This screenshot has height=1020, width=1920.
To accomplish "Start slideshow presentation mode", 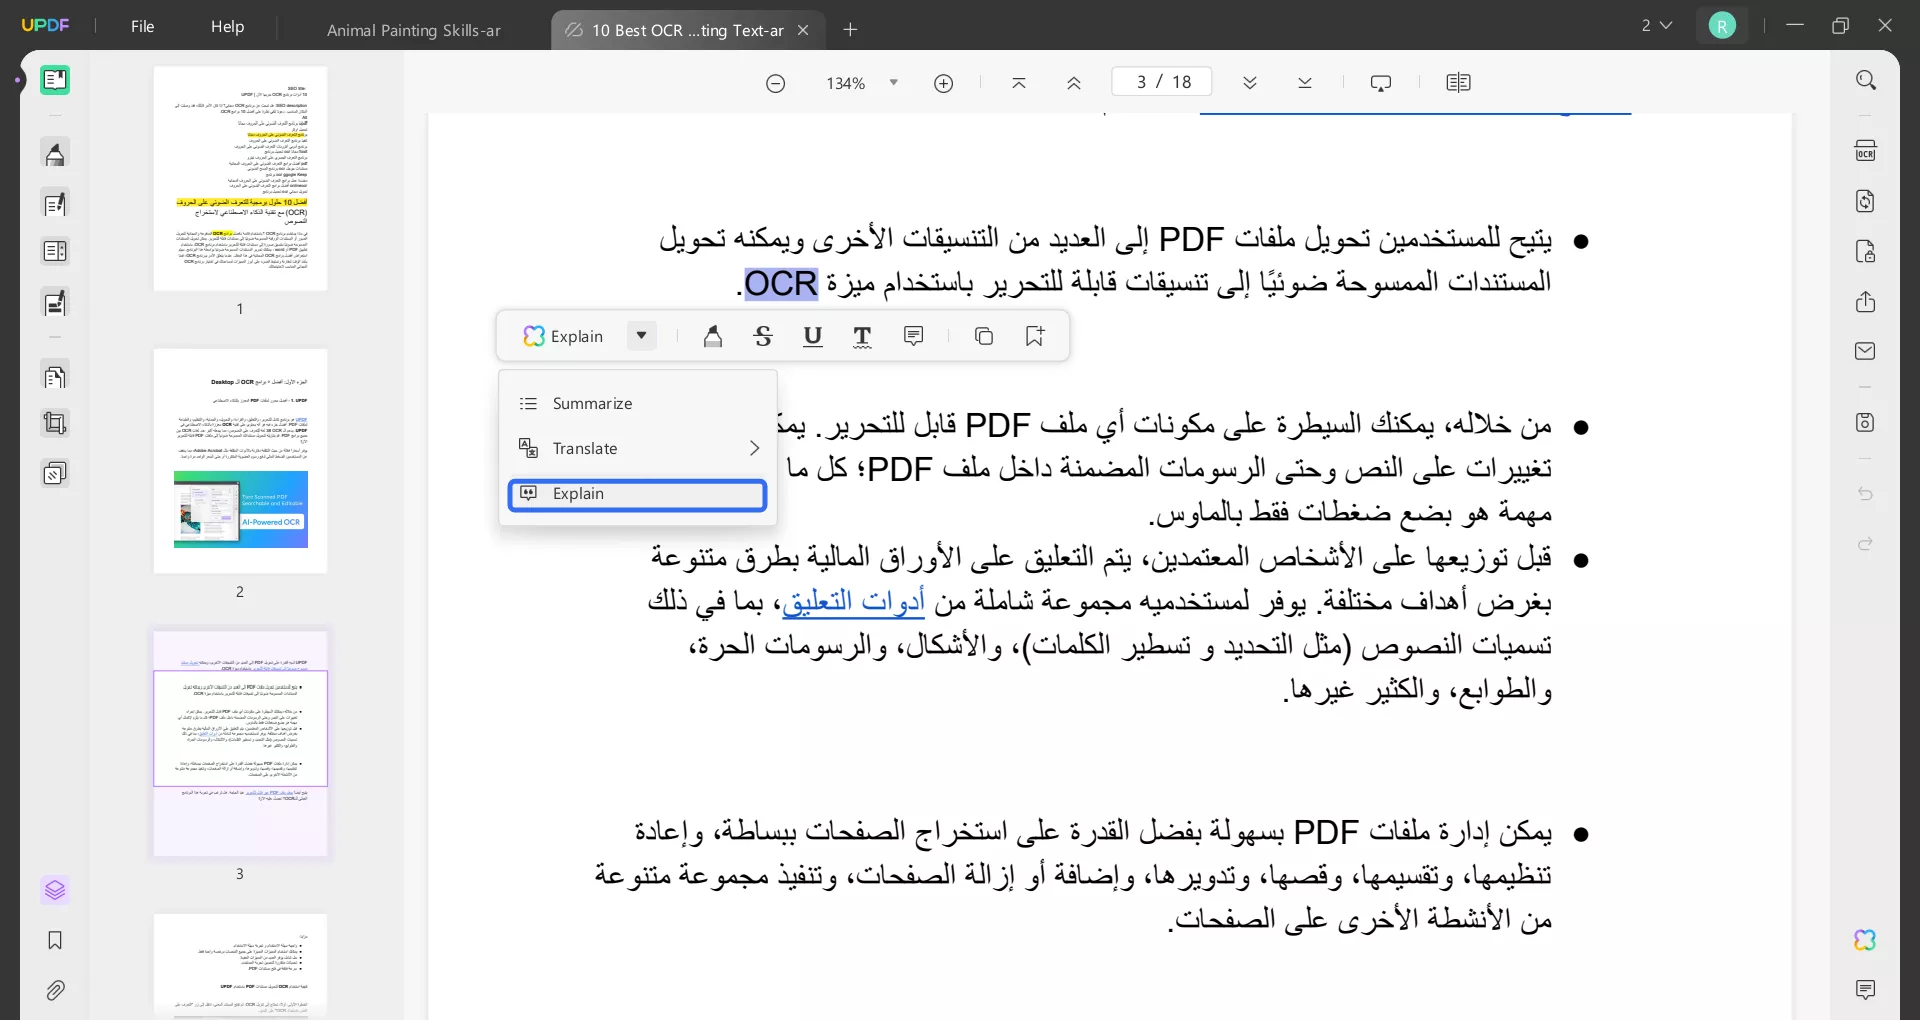I will click(x=1381, y=83).
